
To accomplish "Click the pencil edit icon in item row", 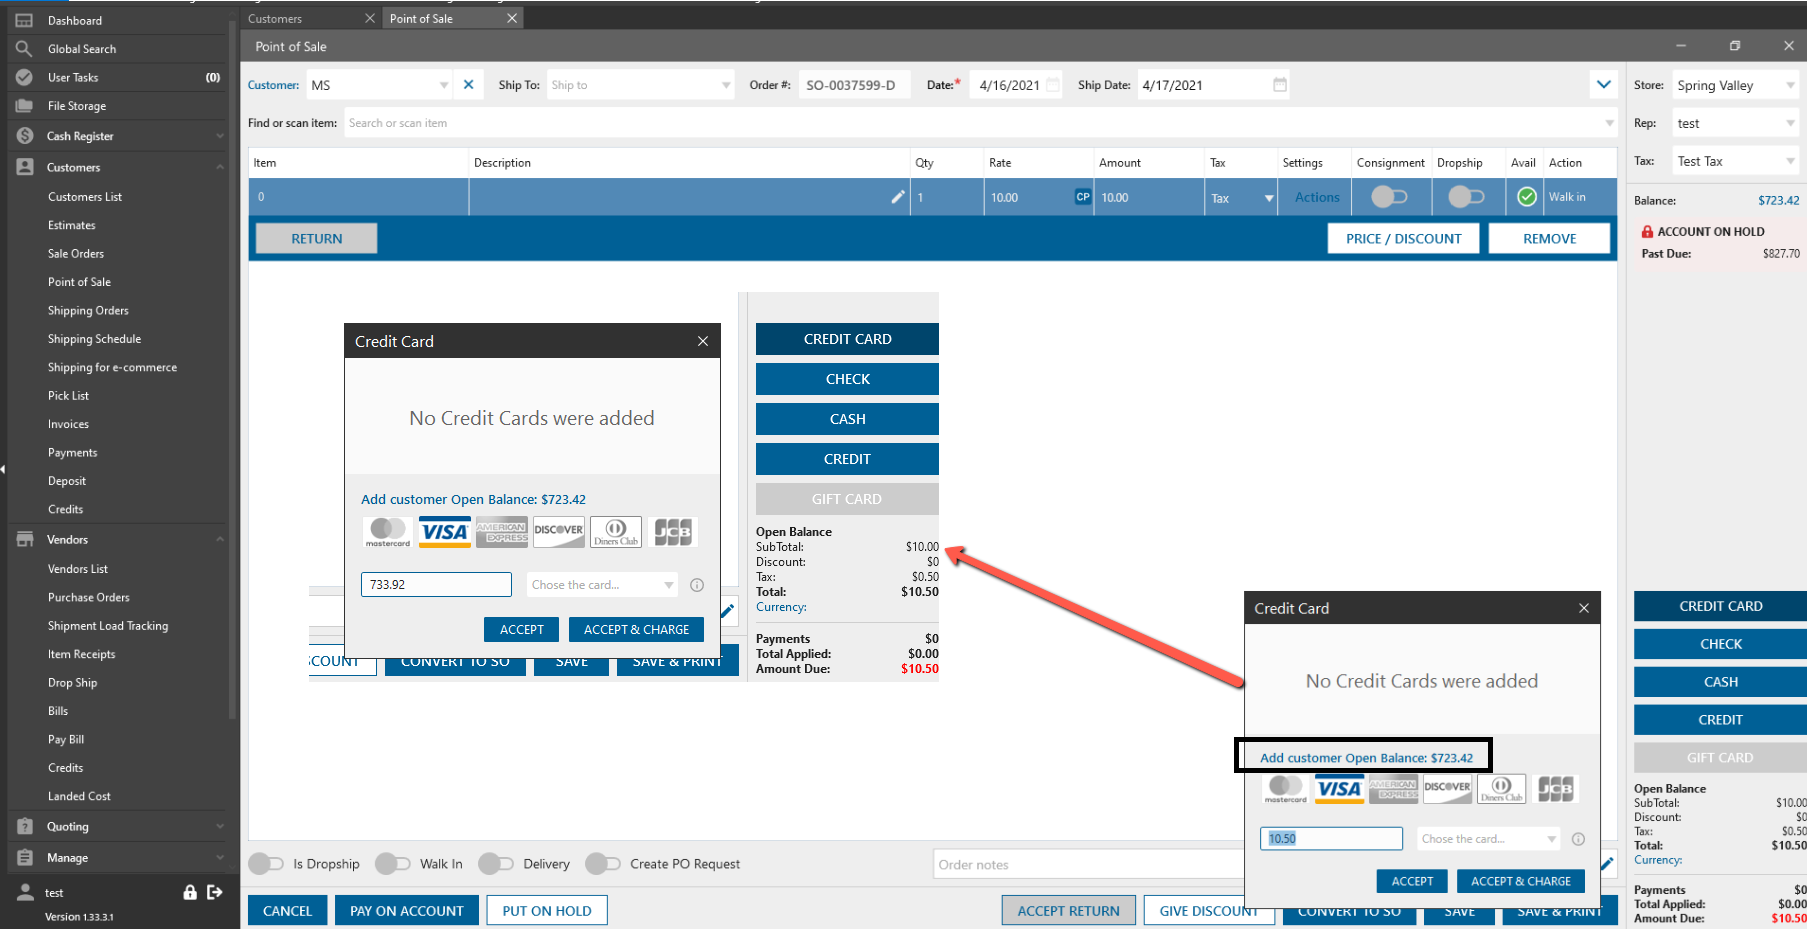I will (x=898, y=197).
